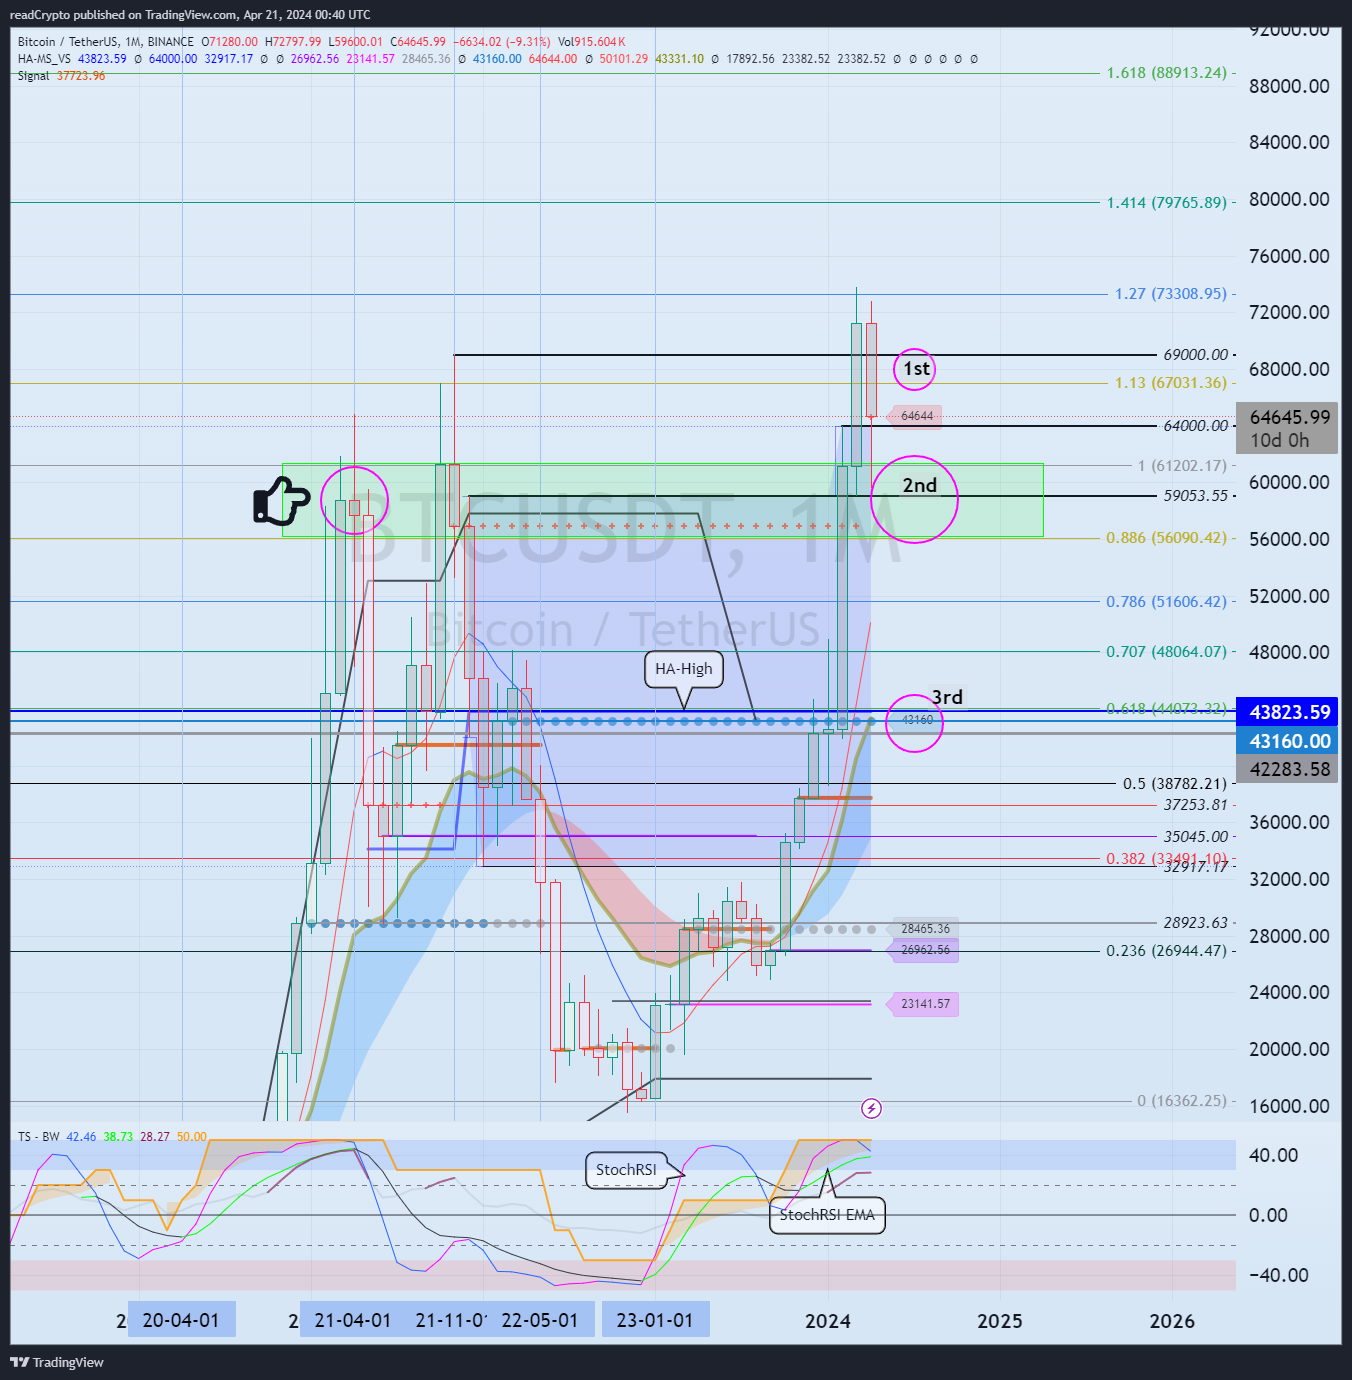Click the 1.27 (73308.95) Fibonacci label
The width and height of the screenshot is (1352, 1380).
[x=1170, y=294]
